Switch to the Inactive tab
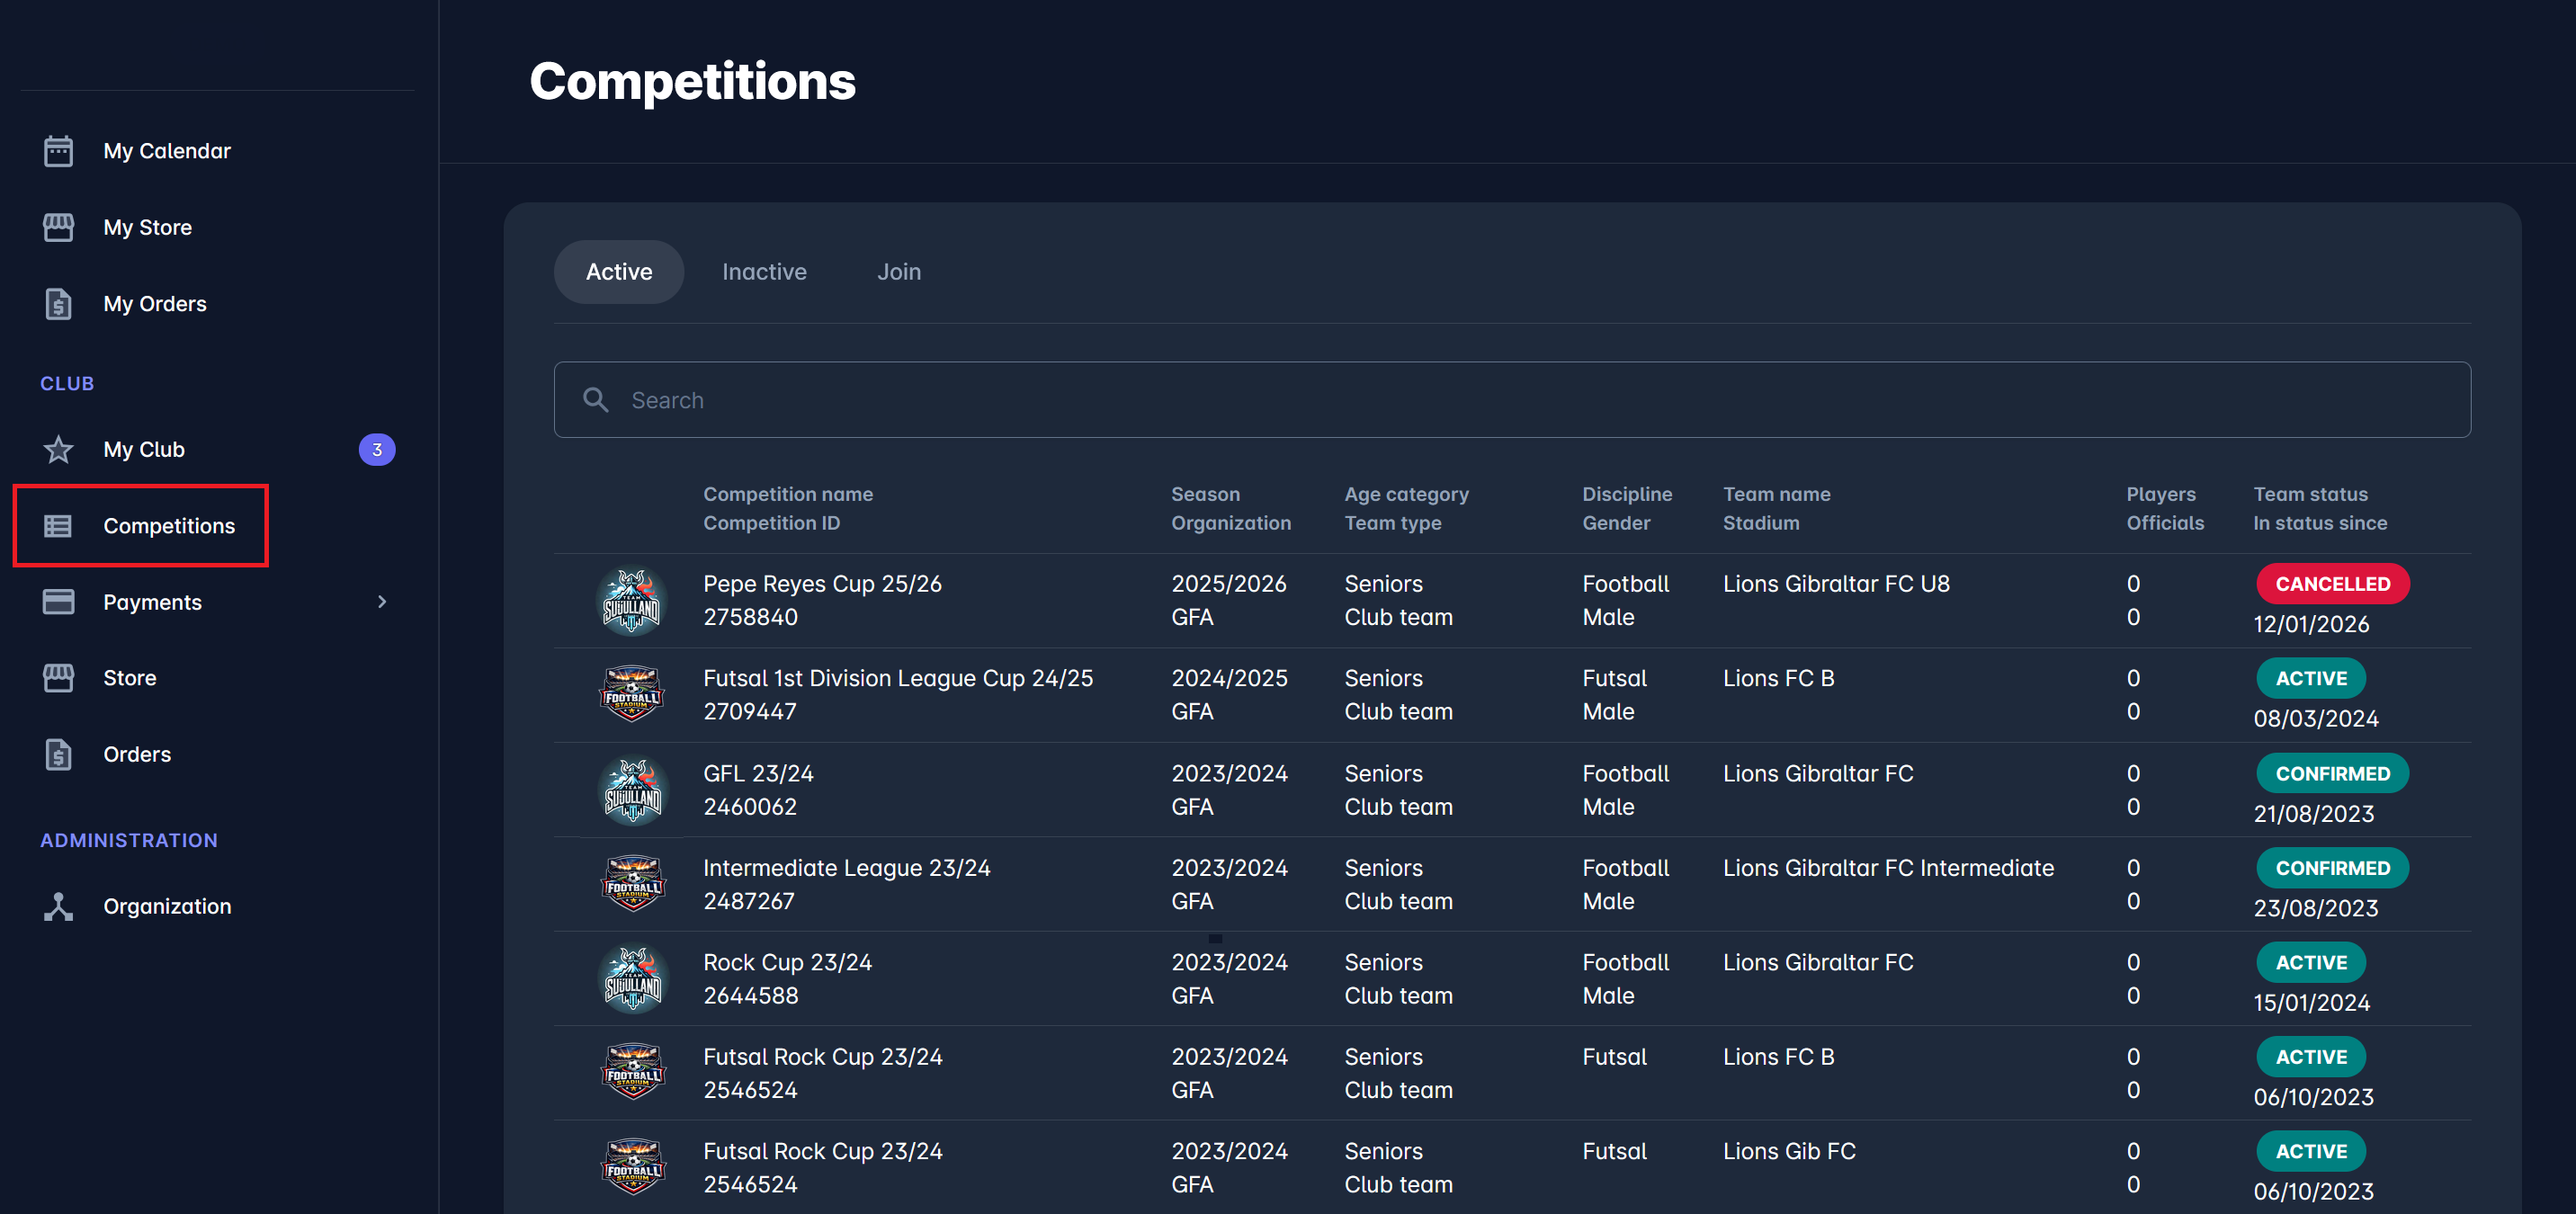2576x1214 pixels. [x=764, y=272]
